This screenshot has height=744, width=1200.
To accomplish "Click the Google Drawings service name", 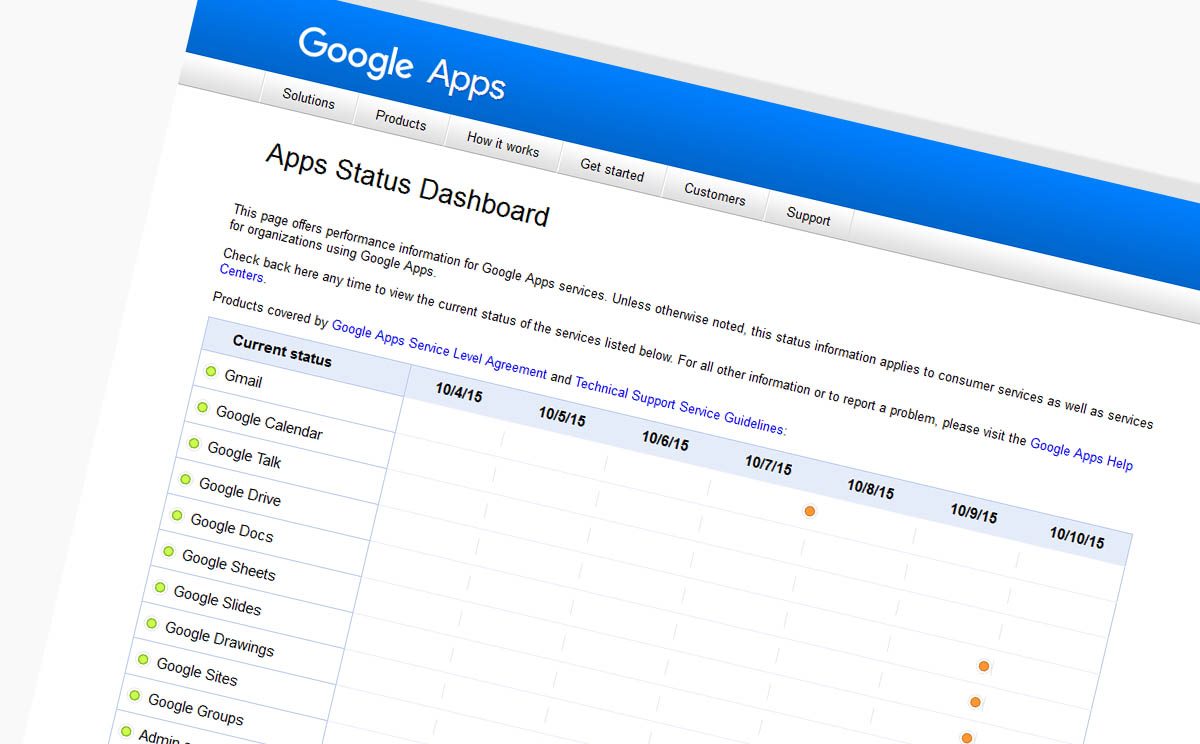I will tap(219, 638).
